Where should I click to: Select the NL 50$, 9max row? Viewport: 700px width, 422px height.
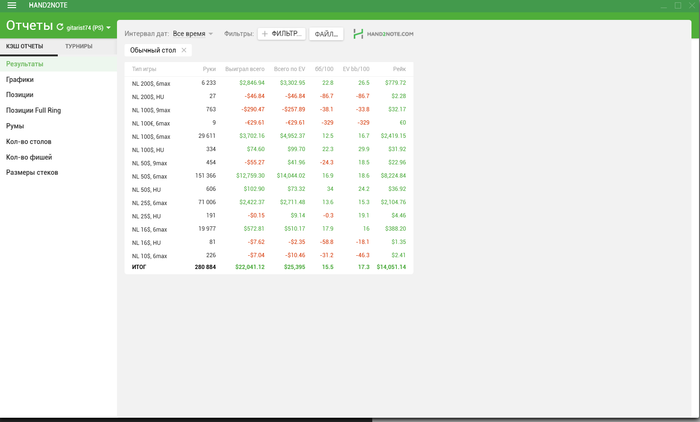click(269, 163)
